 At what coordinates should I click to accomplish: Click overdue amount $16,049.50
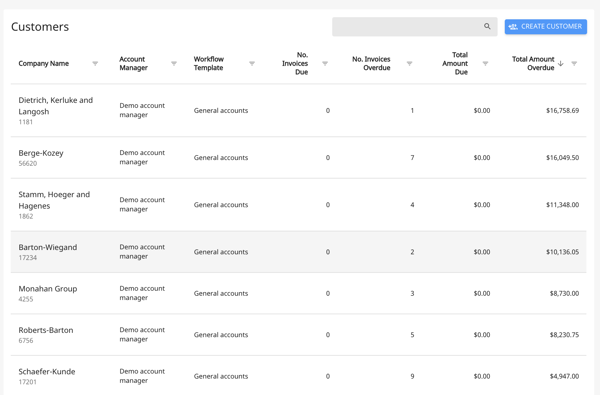point(562,158)
